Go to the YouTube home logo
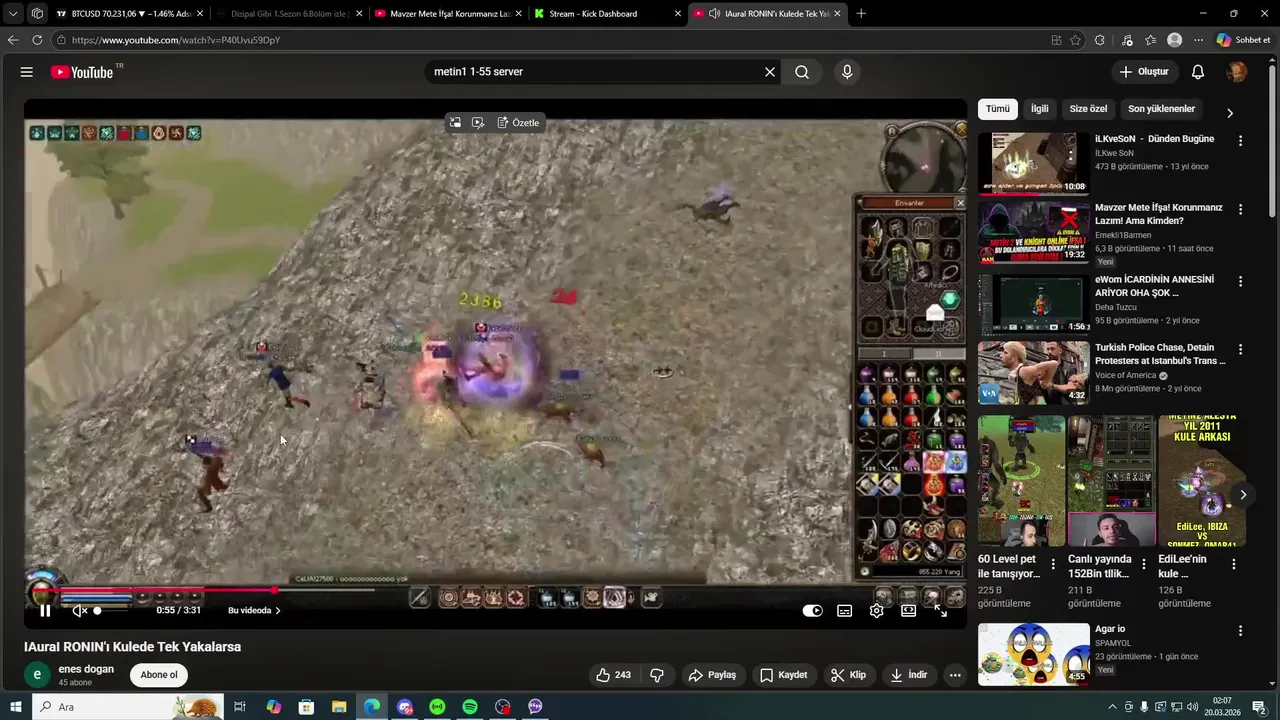 click(x=82, y=72)
